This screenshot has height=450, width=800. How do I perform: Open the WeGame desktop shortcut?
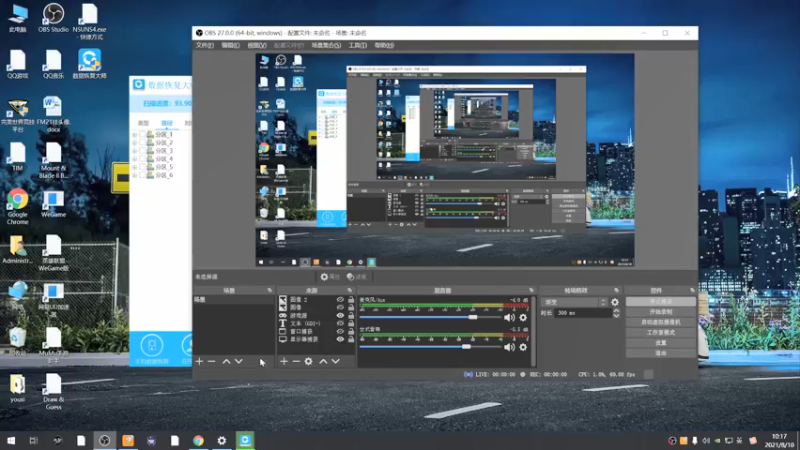click(53, 204)
